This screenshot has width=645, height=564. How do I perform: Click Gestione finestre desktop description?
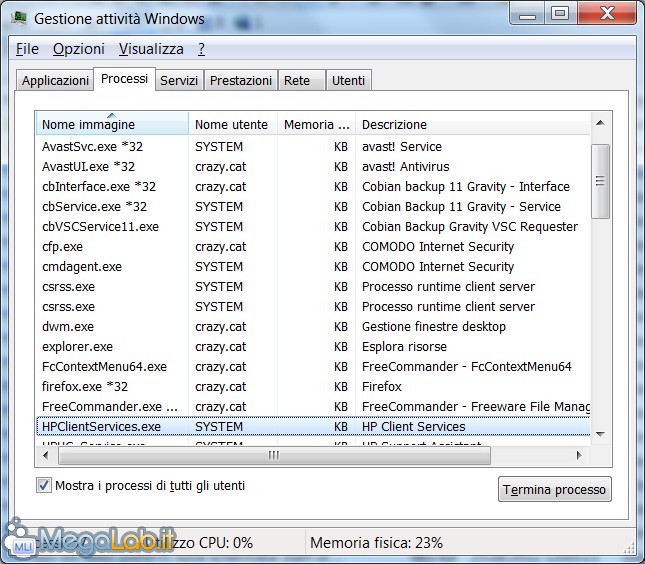(x=434, y=327)
